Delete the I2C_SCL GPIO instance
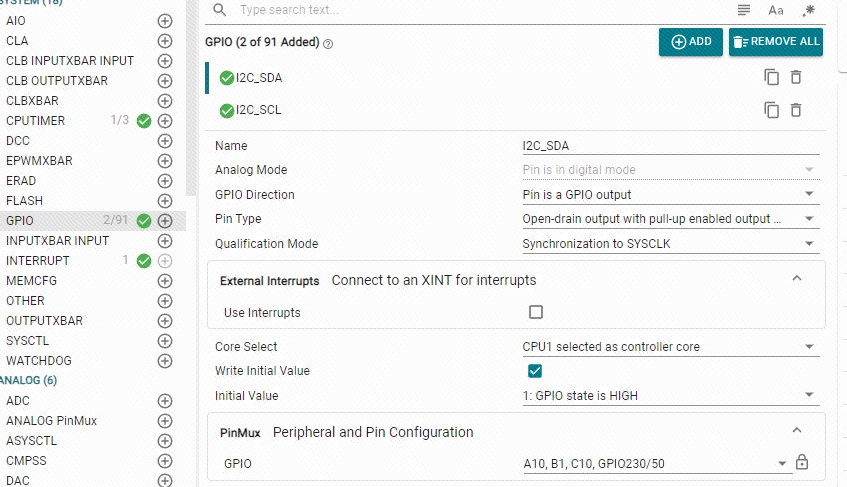This screenshot has height=487, width=847. 796,110
